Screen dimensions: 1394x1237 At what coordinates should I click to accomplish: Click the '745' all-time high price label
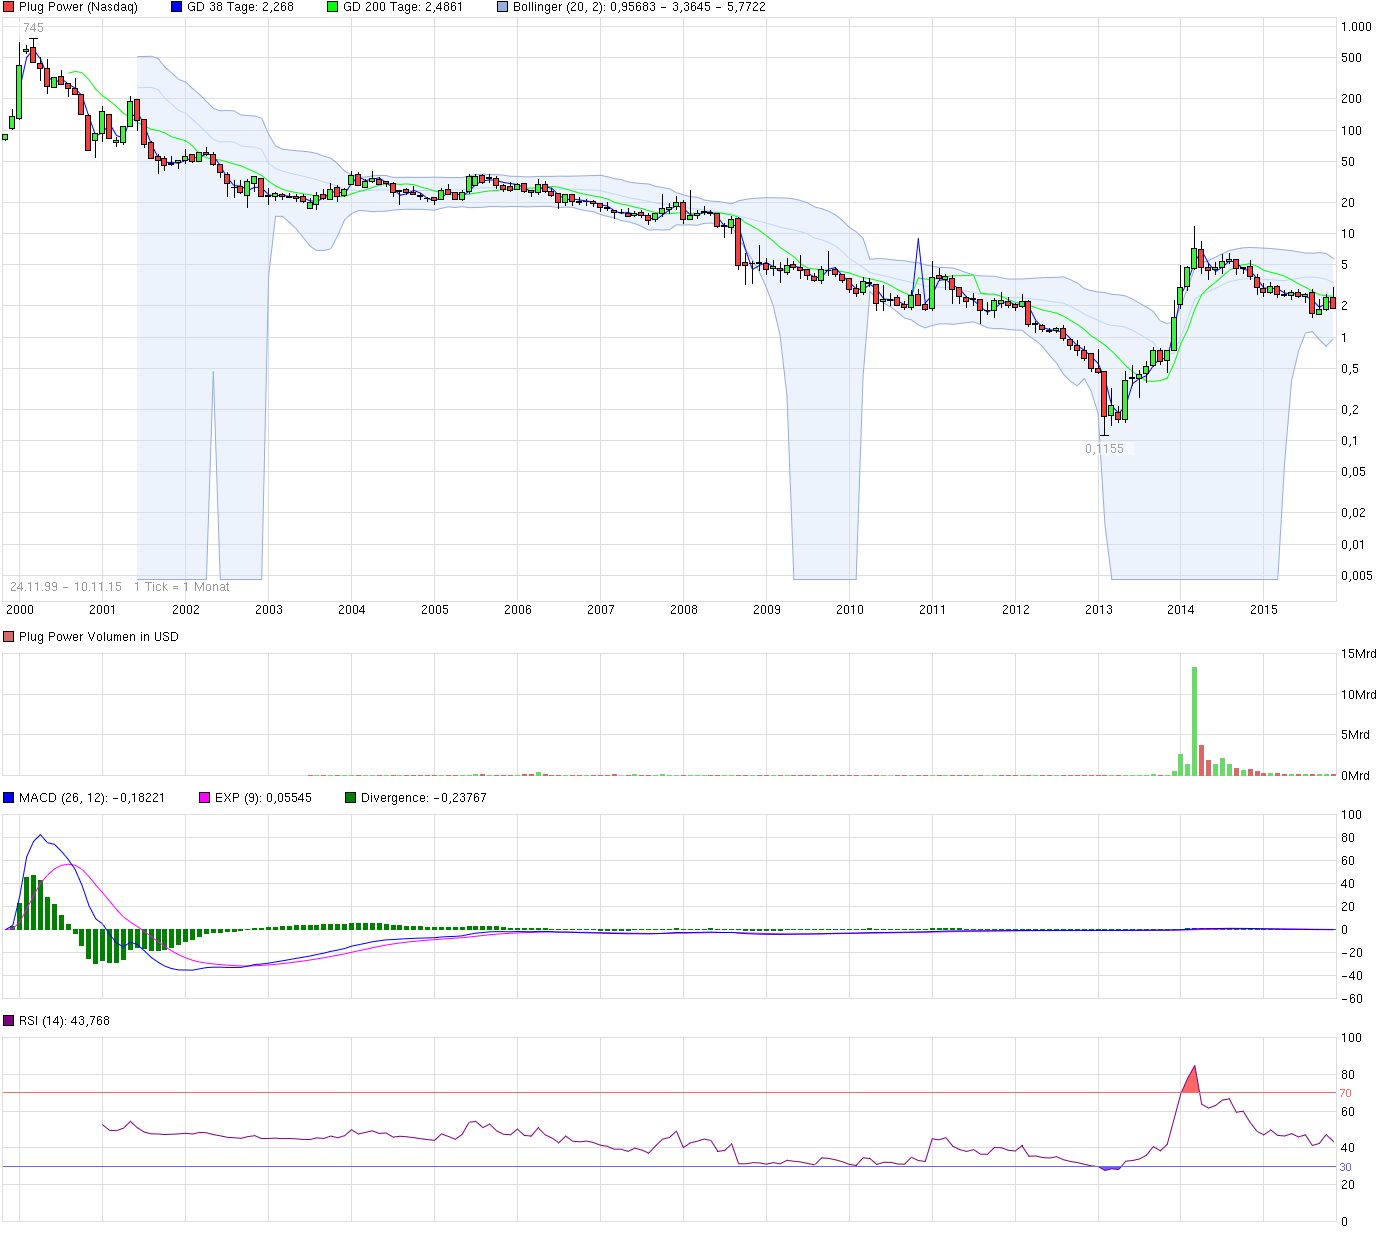33,28
